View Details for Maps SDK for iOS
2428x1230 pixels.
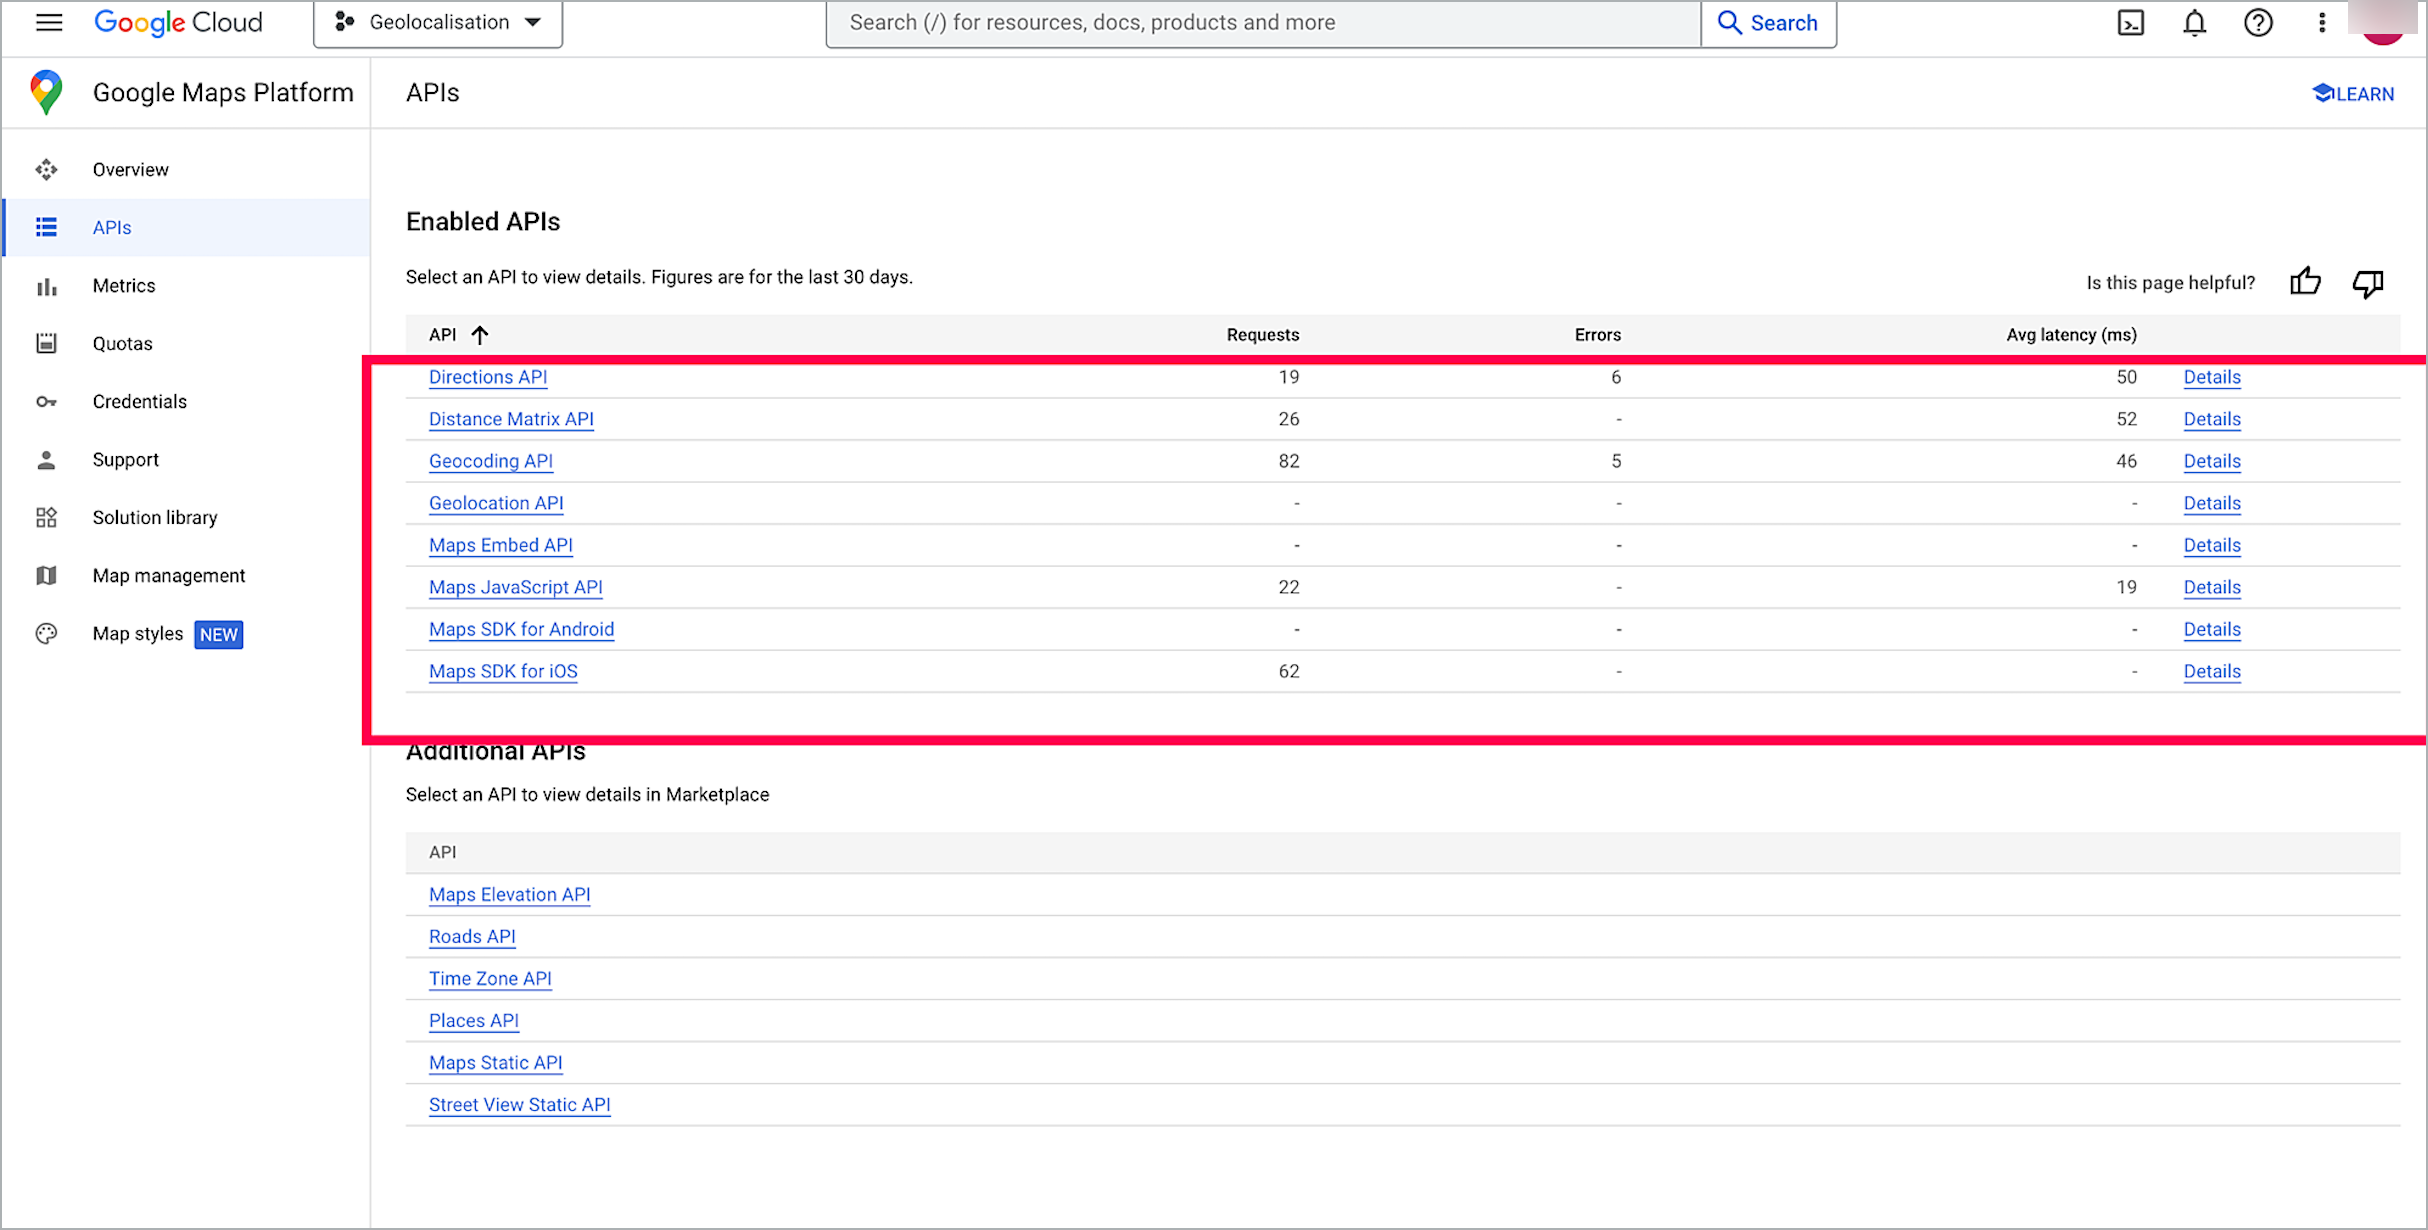click(x=2212, y=671)
